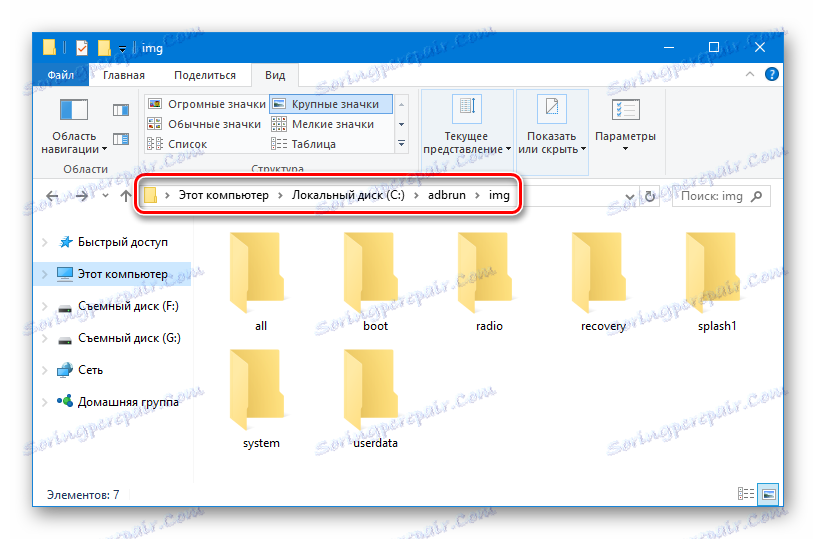Open the Help question mark icon
The height and width of the screenshot is (539, 816).
[x=771, y=74]
